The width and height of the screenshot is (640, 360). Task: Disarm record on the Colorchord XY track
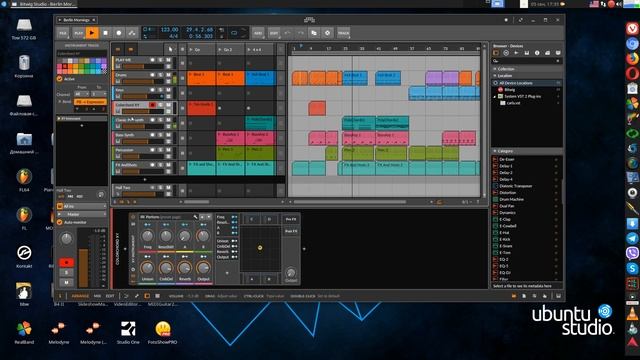(153, 105)
